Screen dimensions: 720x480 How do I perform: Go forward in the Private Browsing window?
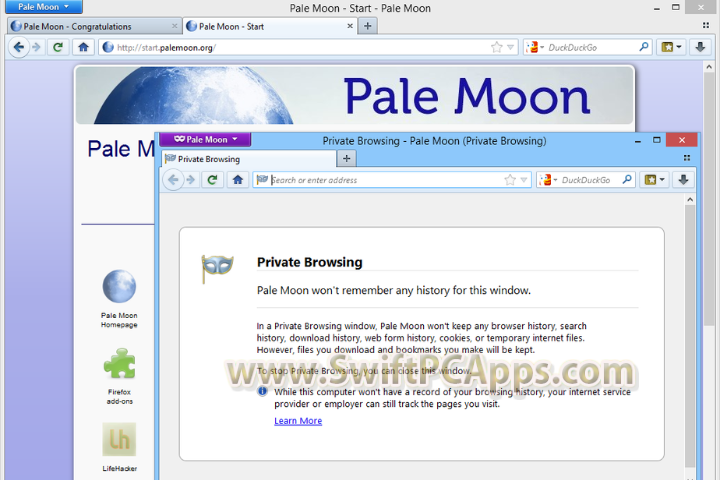191,180
